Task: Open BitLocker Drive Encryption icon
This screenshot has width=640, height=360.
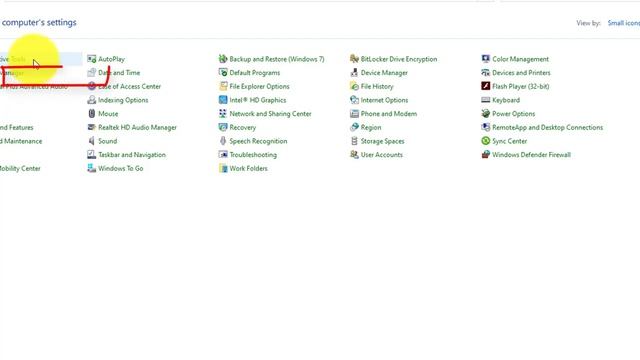Action: tap(354, 59)
